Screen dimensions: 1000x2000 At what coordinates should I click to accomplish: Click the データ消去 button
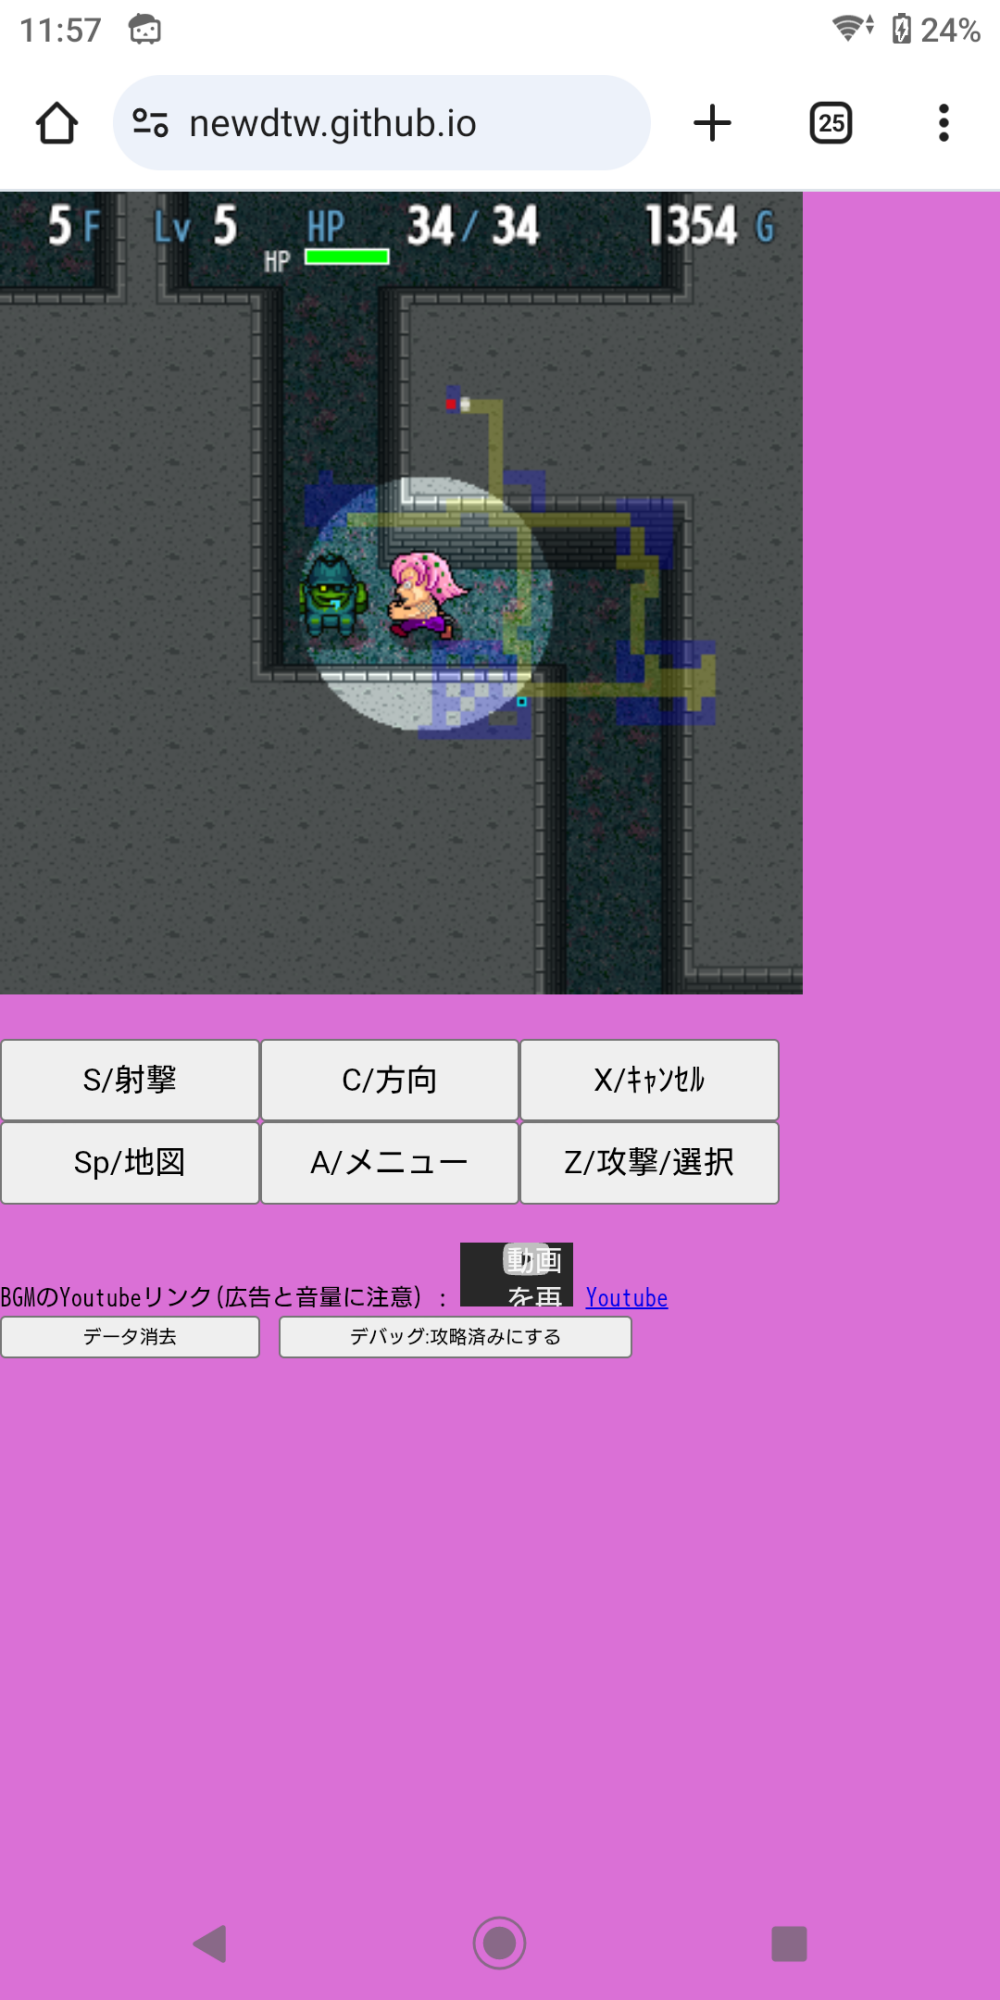(x=130, y=1337)
